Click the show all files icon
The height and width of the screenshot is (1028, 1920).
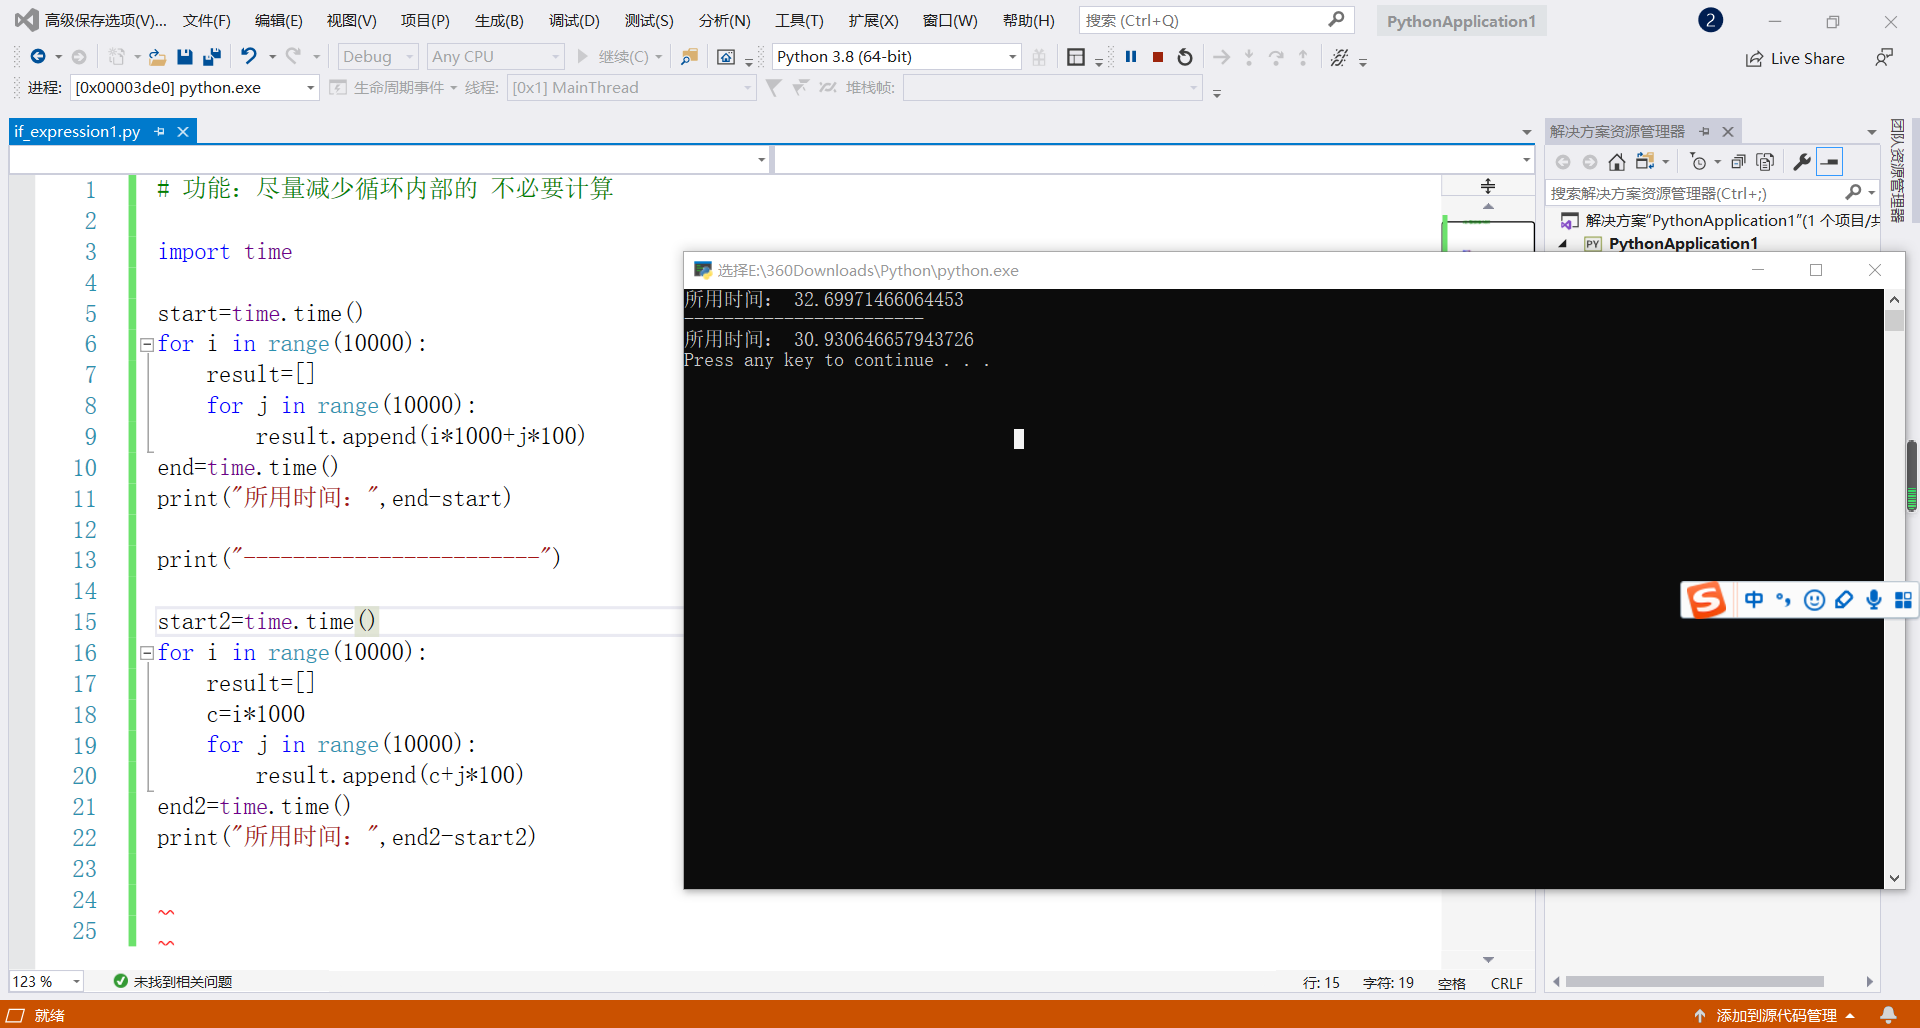[1766, 162]
